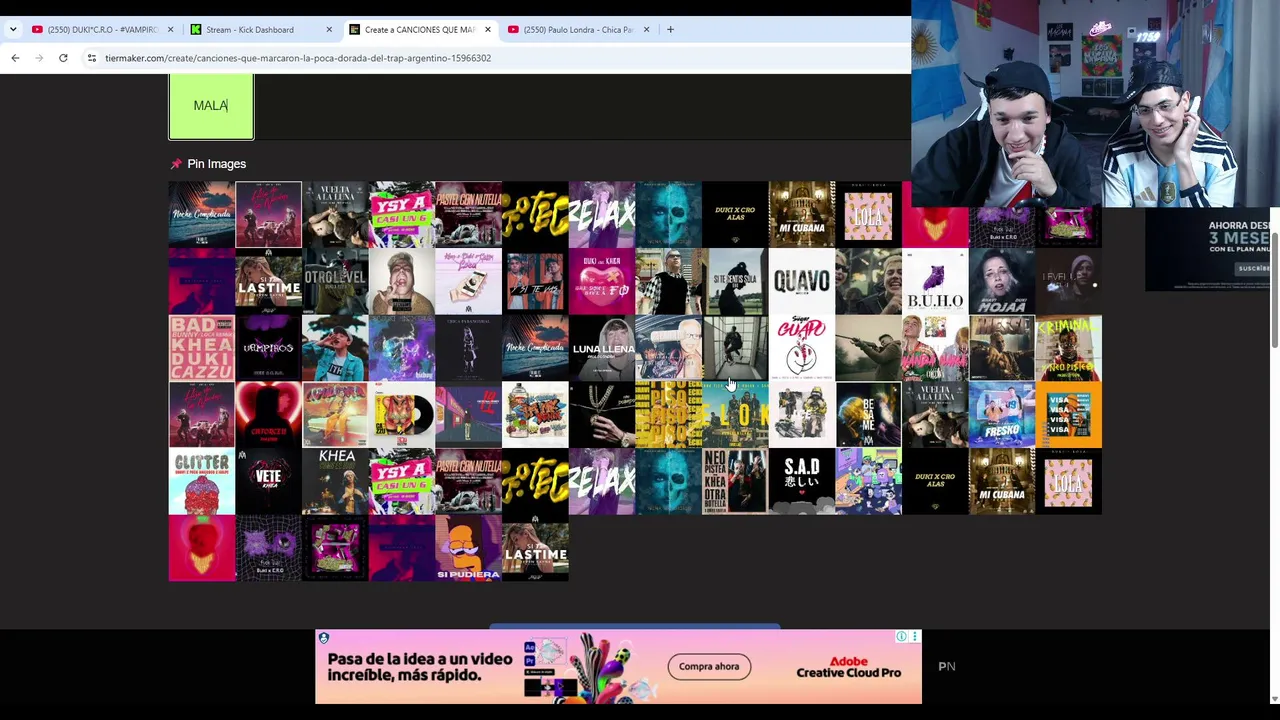Image resolution: width=1280 pixels, height=720 pixels.
Task: Choose the Vampiros cover thumbnail
Action: [268, 348]
